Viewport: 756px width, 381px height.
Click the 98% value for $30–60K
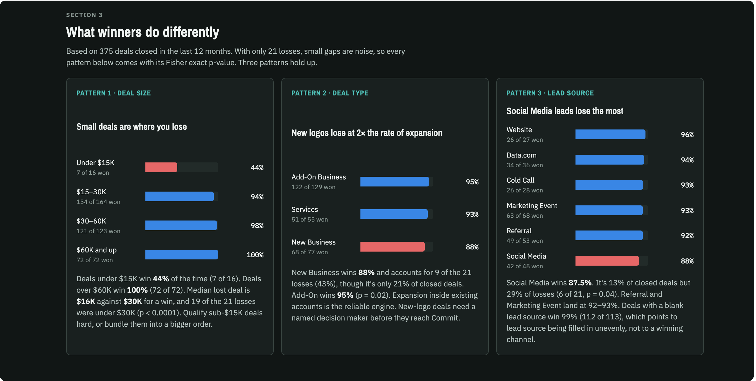click(257, 225)
